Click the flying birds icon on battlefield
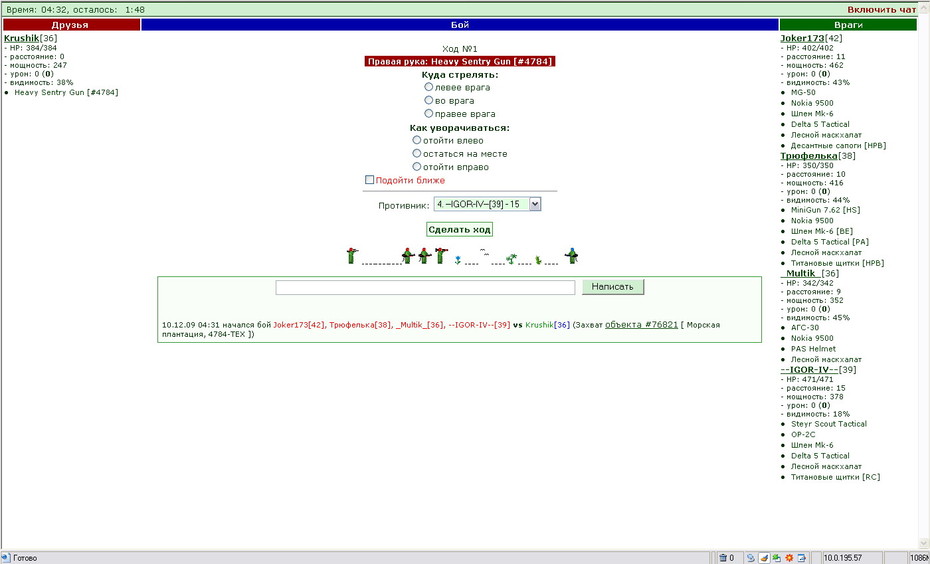930x564 pixels. pos(485,251)
